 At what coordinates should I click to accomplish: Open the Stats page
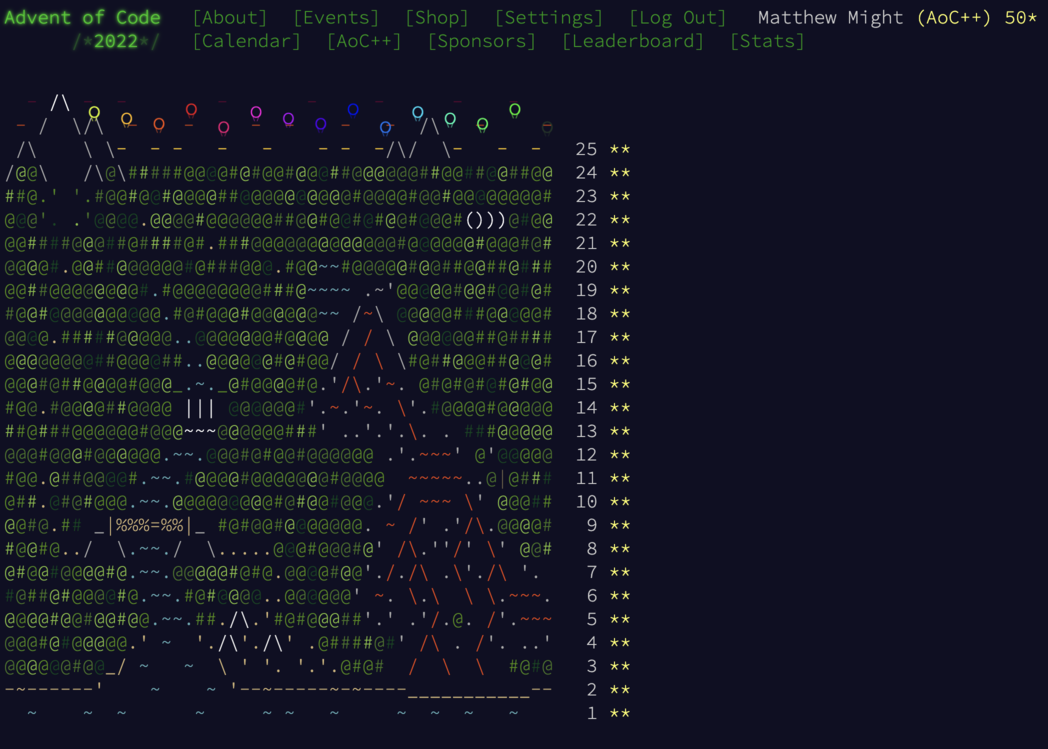point(767,41)
